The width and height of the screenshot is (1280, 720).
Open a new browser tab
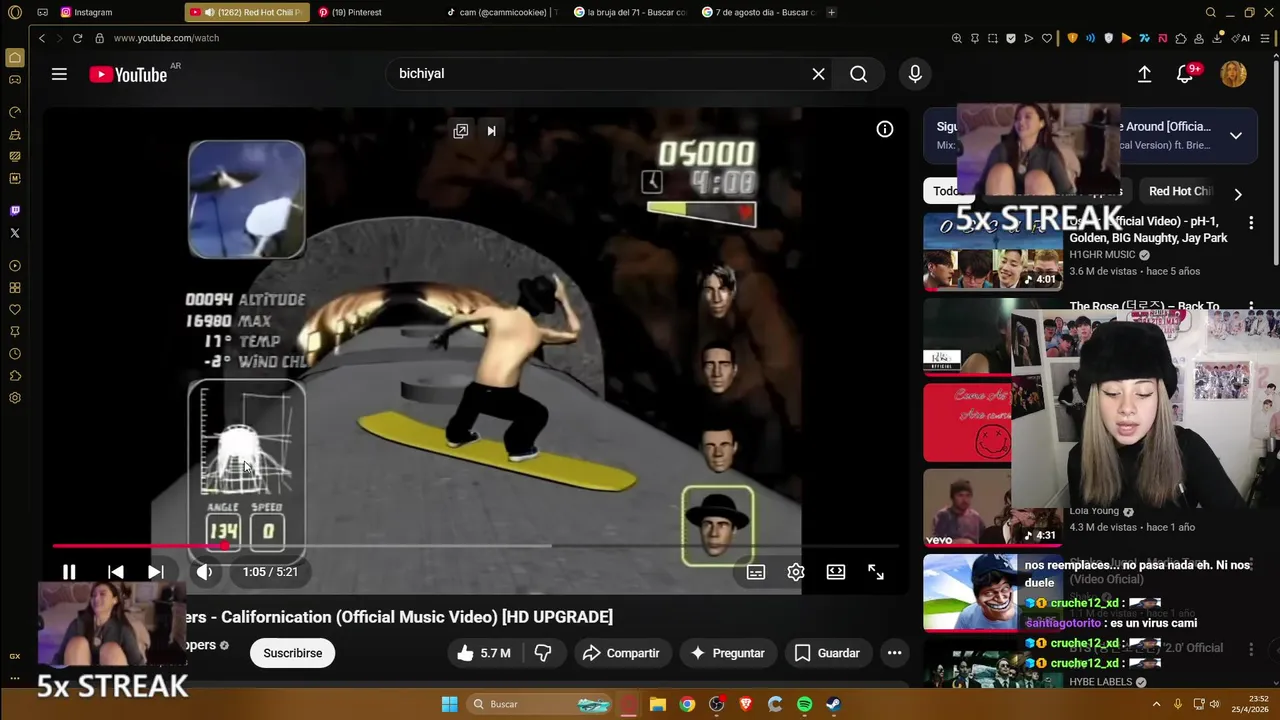[831, 12]
